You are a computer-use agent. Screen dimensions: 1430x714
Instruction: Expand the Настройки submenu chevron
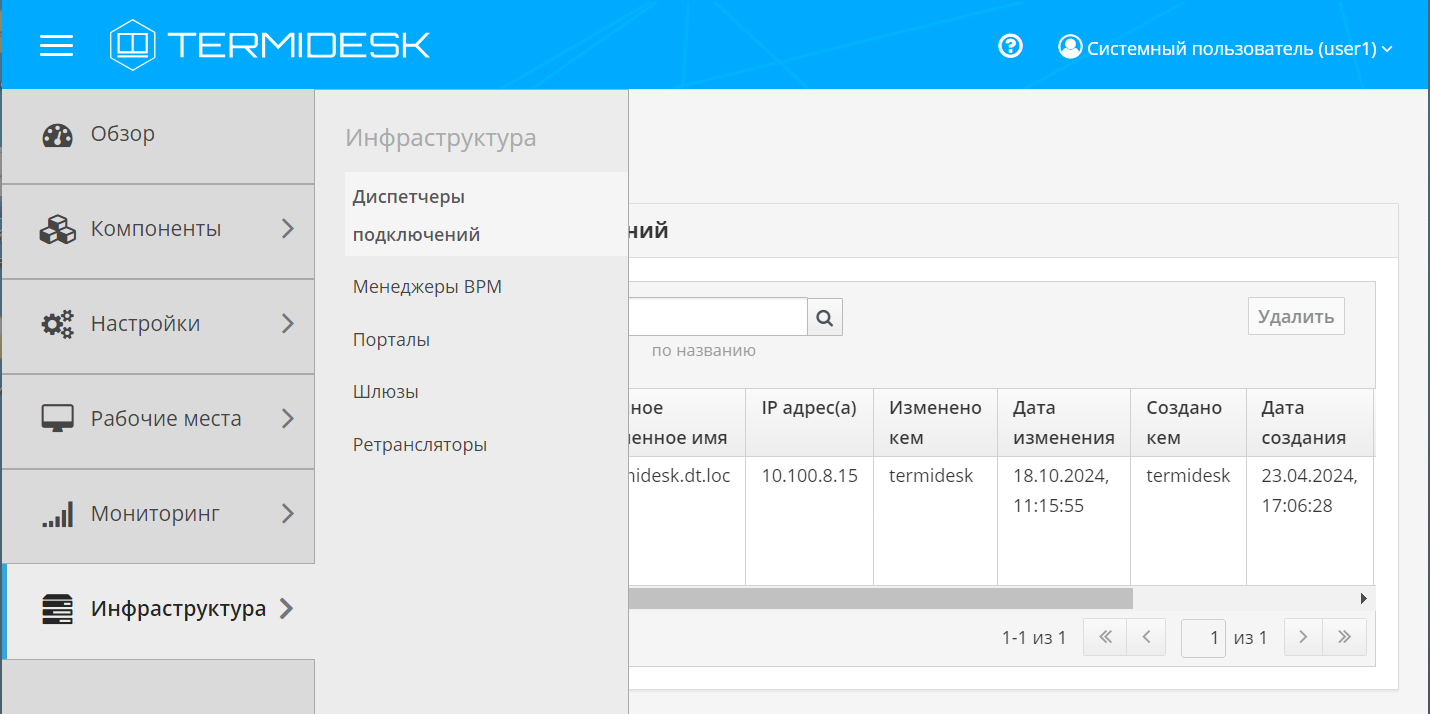[288, 324]
